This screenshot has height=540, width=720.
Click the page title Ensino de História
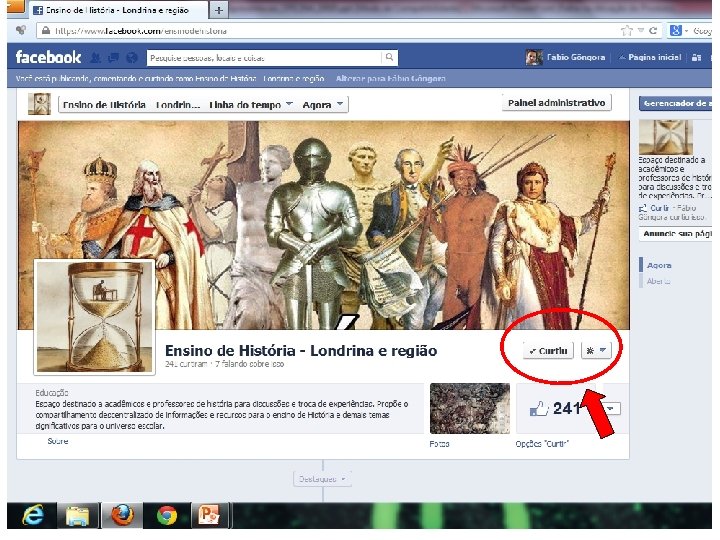click(x=301, y=351)
